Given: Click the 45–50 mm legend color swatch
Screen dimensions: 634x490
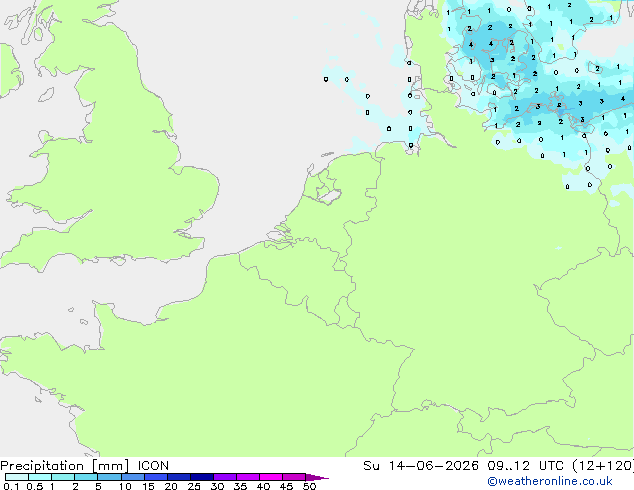Looking at the screenshot, I should [294, 477].
